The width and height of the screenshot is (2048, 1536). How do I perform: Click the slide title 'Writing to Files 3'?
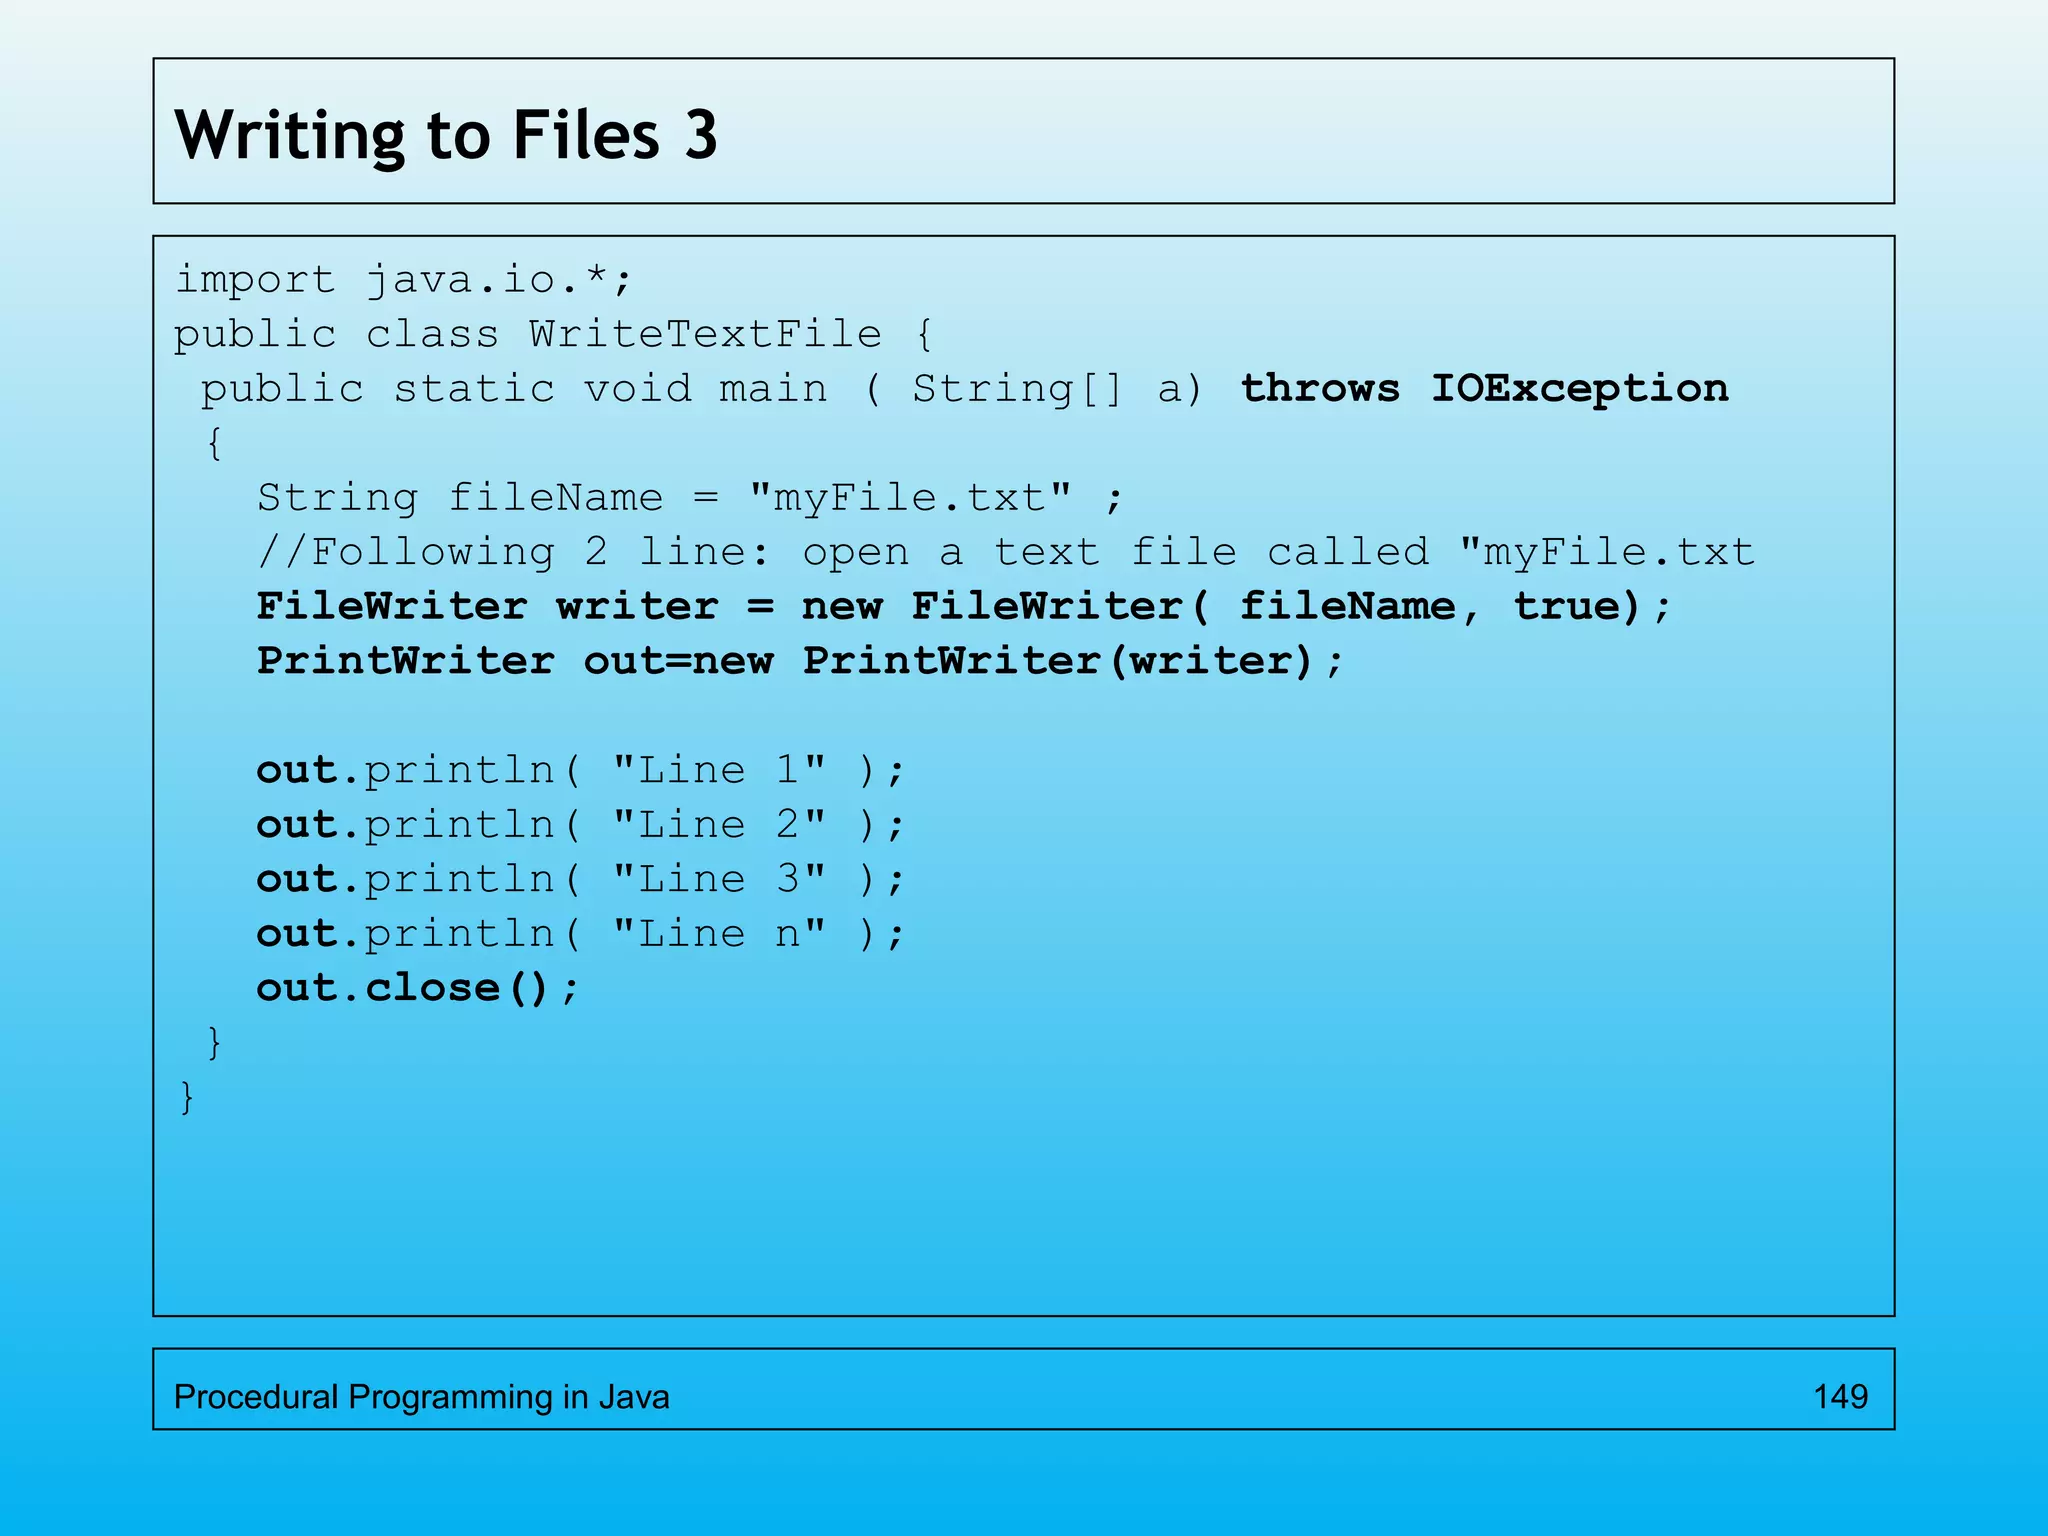click(446, 135)
